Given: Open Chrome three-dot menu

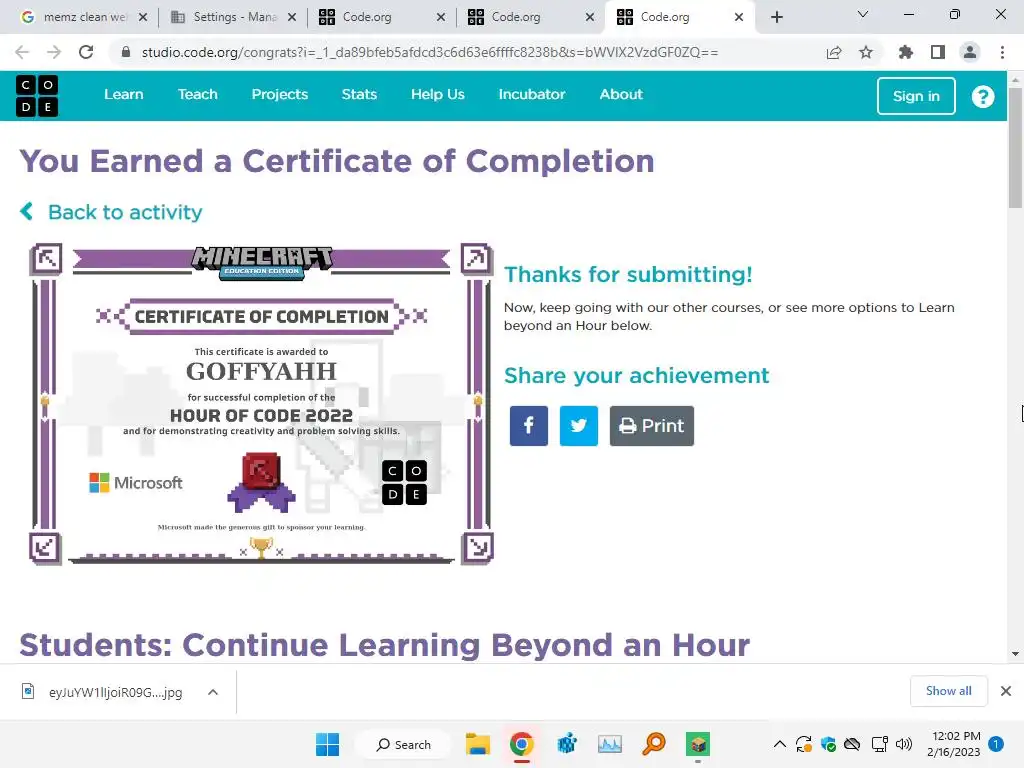Looking at the screenshot, I should point(1002,52).
